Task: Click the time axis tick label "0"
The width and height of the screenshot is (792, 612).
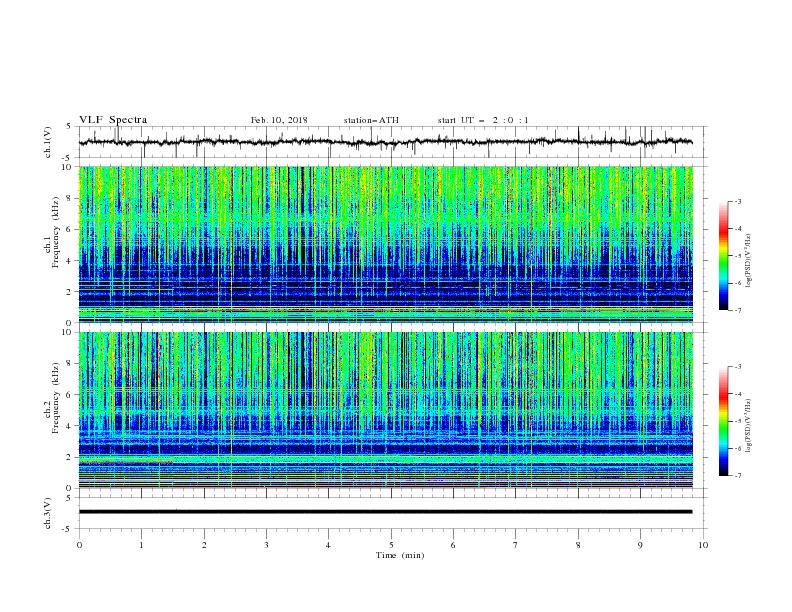Action: tap(79, 545)
